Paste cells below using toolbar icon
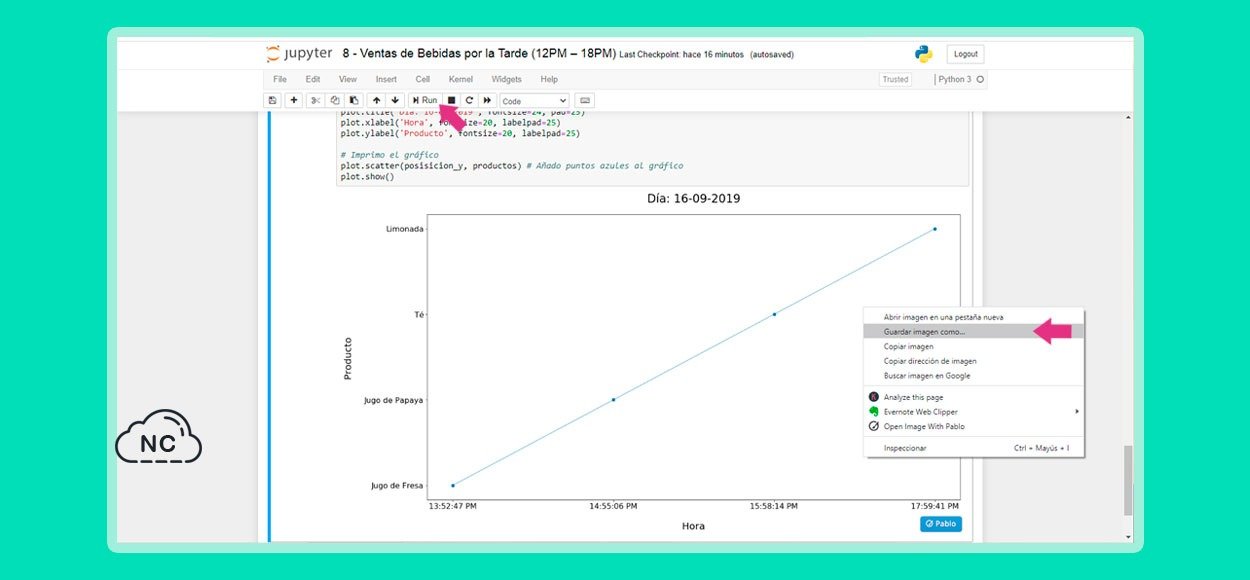The image size is (1250, 580). tap(354, 100)
